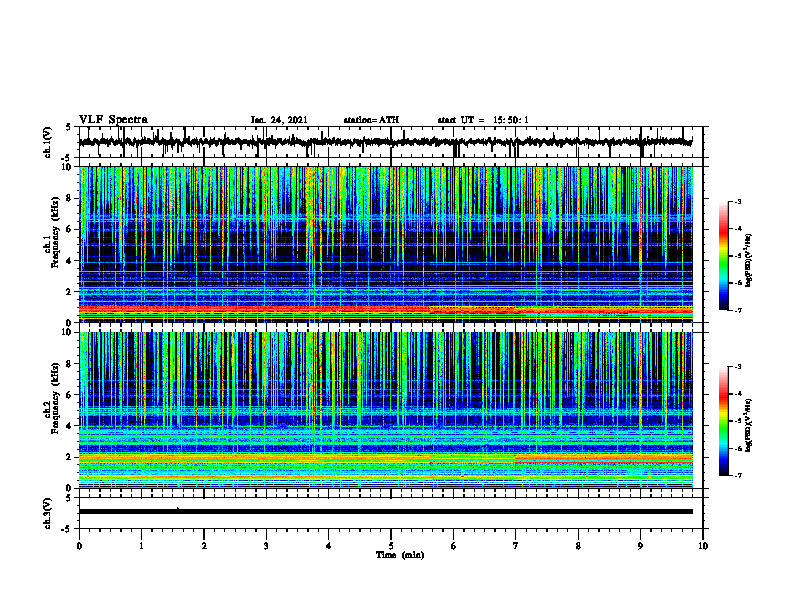Click the ch.2 spectrogram color bar
The image size is (792, 612).
pyautogui.click(x=724, y=421)
